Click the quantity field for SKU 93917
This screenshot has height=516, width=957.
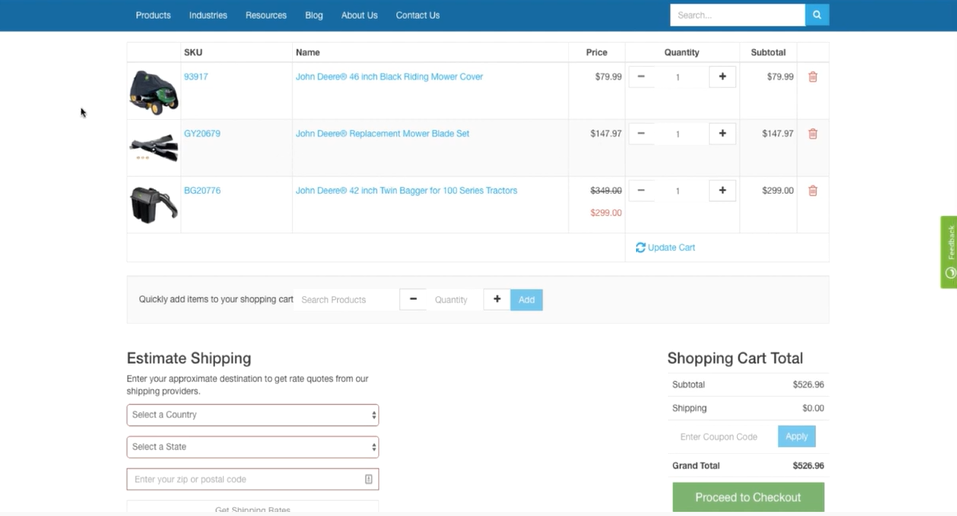(x=681, y=77)
